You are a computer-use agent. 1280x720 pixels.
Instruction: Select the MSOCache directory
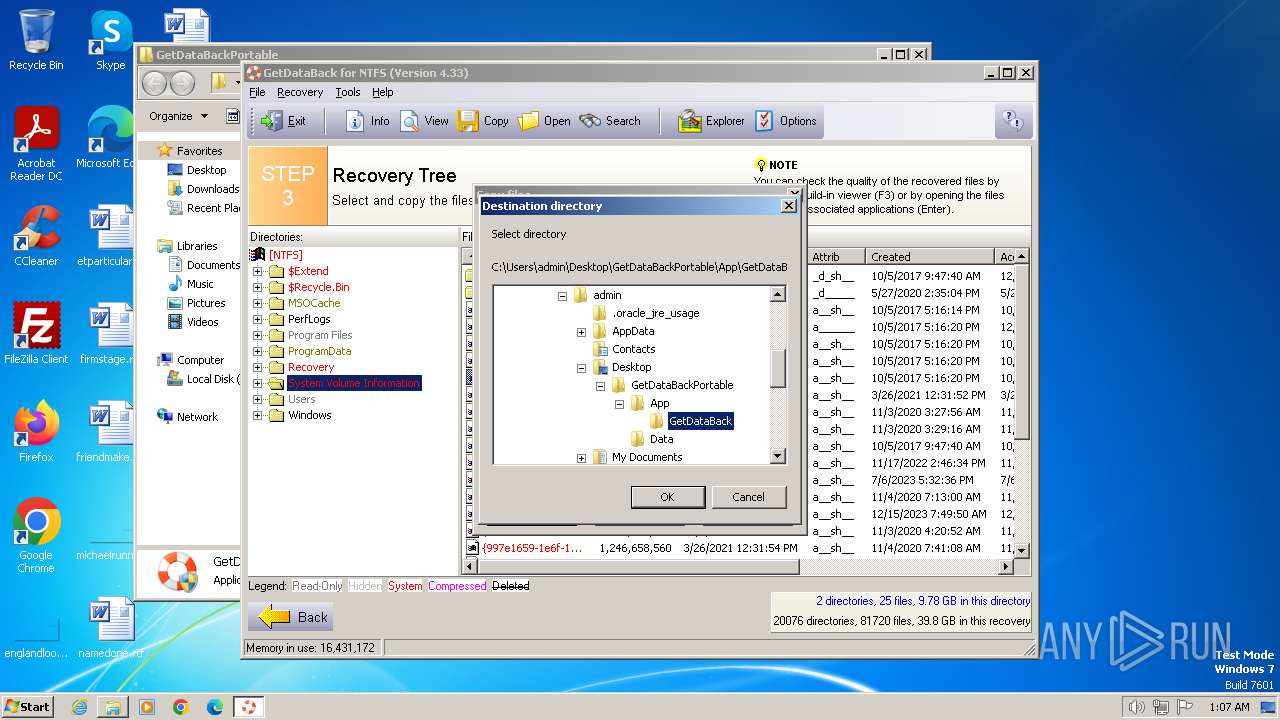point(314,303)
